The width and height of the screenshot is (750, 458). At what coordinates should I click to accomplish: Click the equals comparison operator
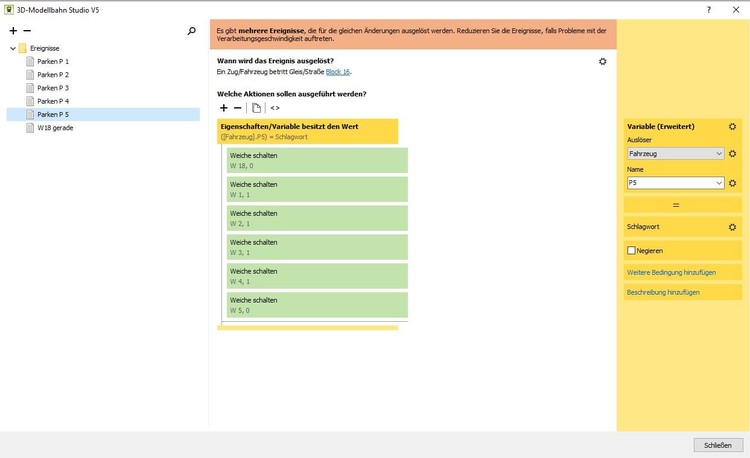point(683,205)
